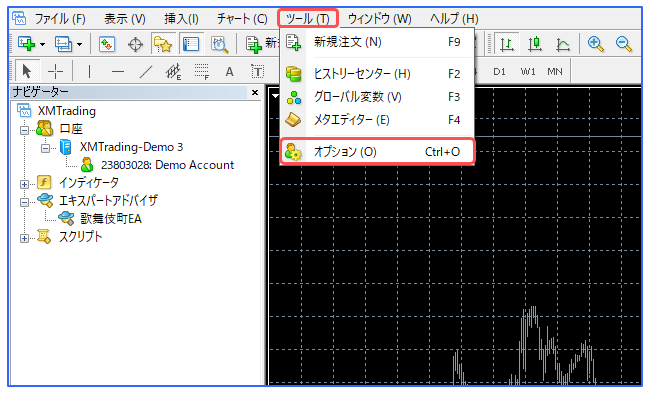
Task: Draw a horizontal line tool
Action: 118,72
